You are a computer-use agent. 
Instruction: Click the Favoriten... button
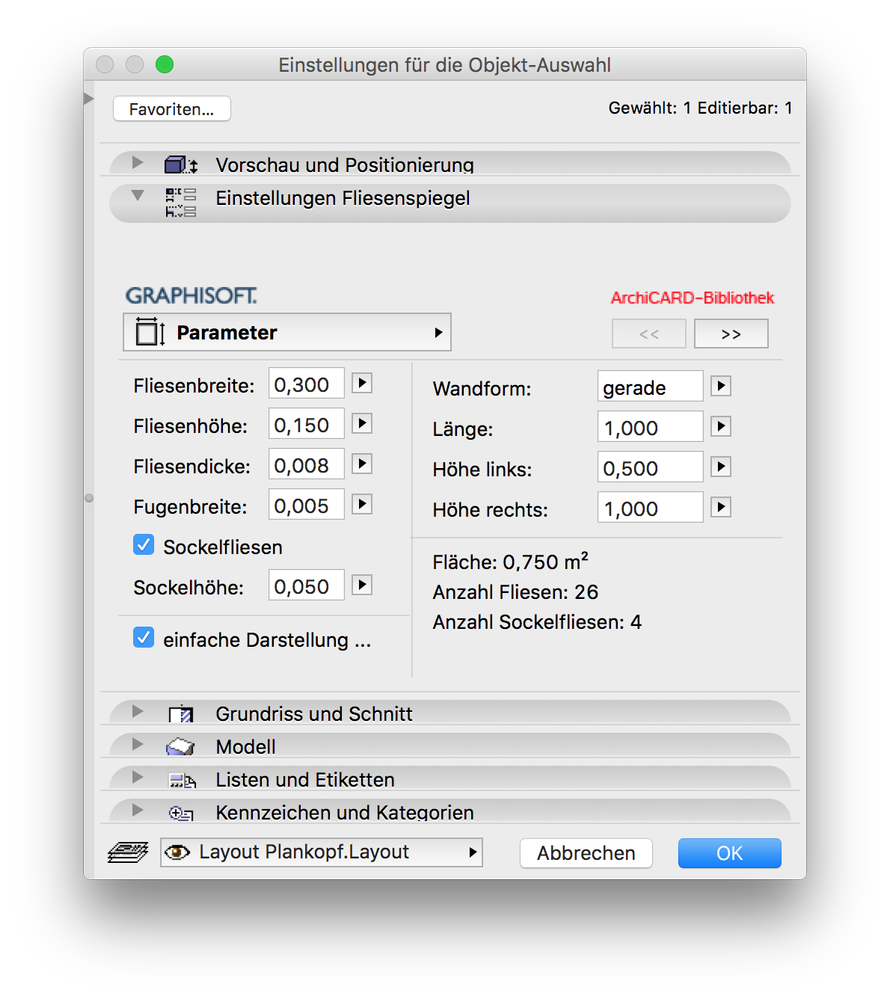pyautogui.click(x=172, y=109)
